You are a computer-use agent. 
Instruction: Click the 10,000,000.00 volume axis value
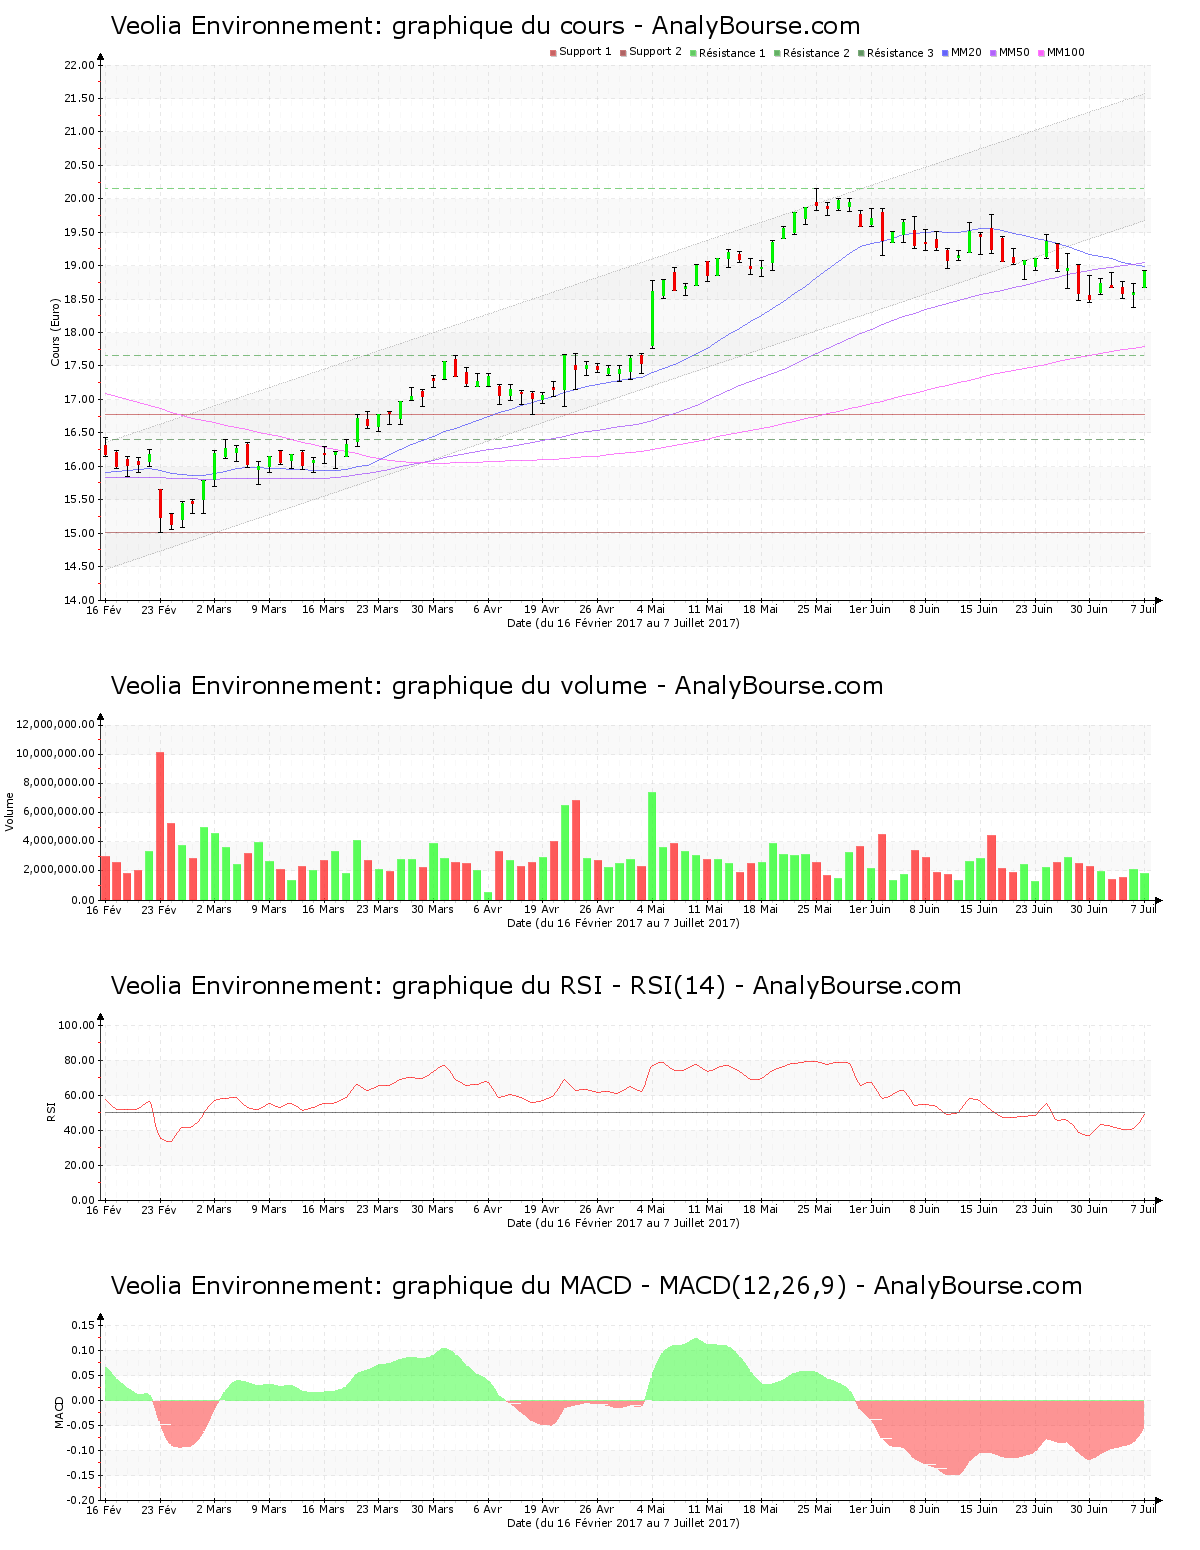[55, 753]
